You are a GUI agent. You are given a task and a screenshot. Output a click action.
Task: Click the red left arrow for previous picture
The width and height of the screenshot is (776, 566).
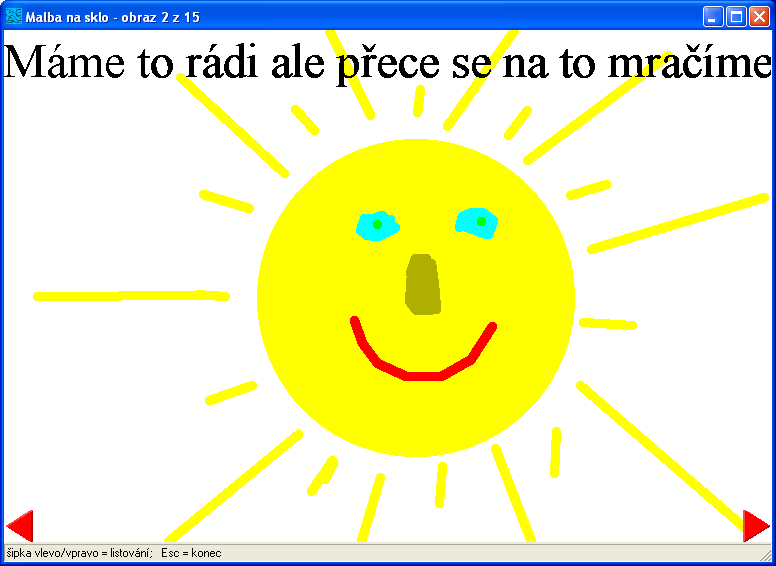tap(21, 526)
